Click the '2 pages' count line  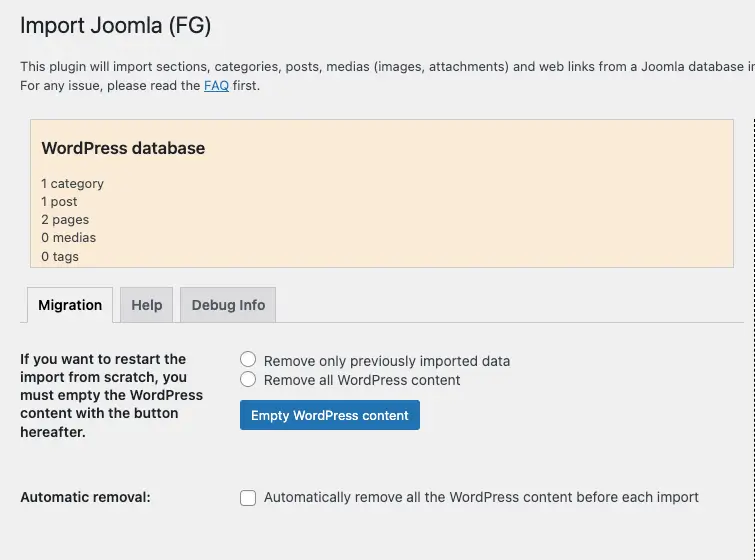(x=65, y=220)
